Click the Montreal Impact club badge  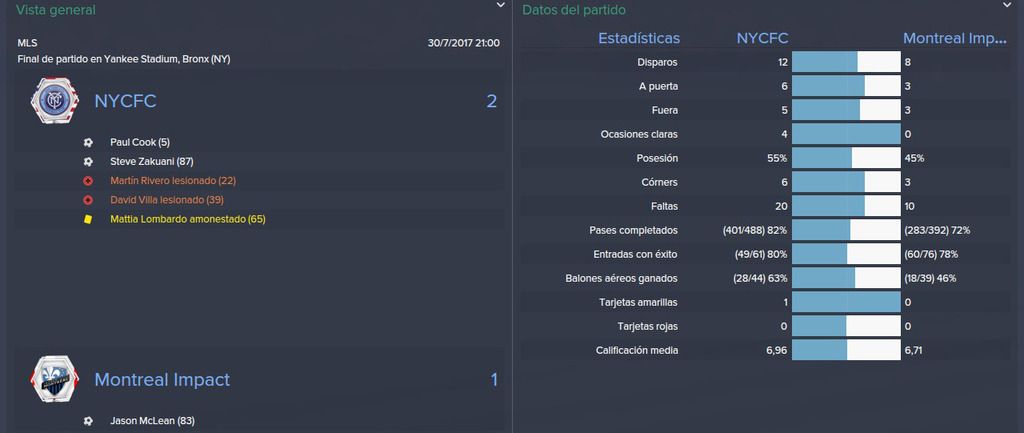click(55, 379)
